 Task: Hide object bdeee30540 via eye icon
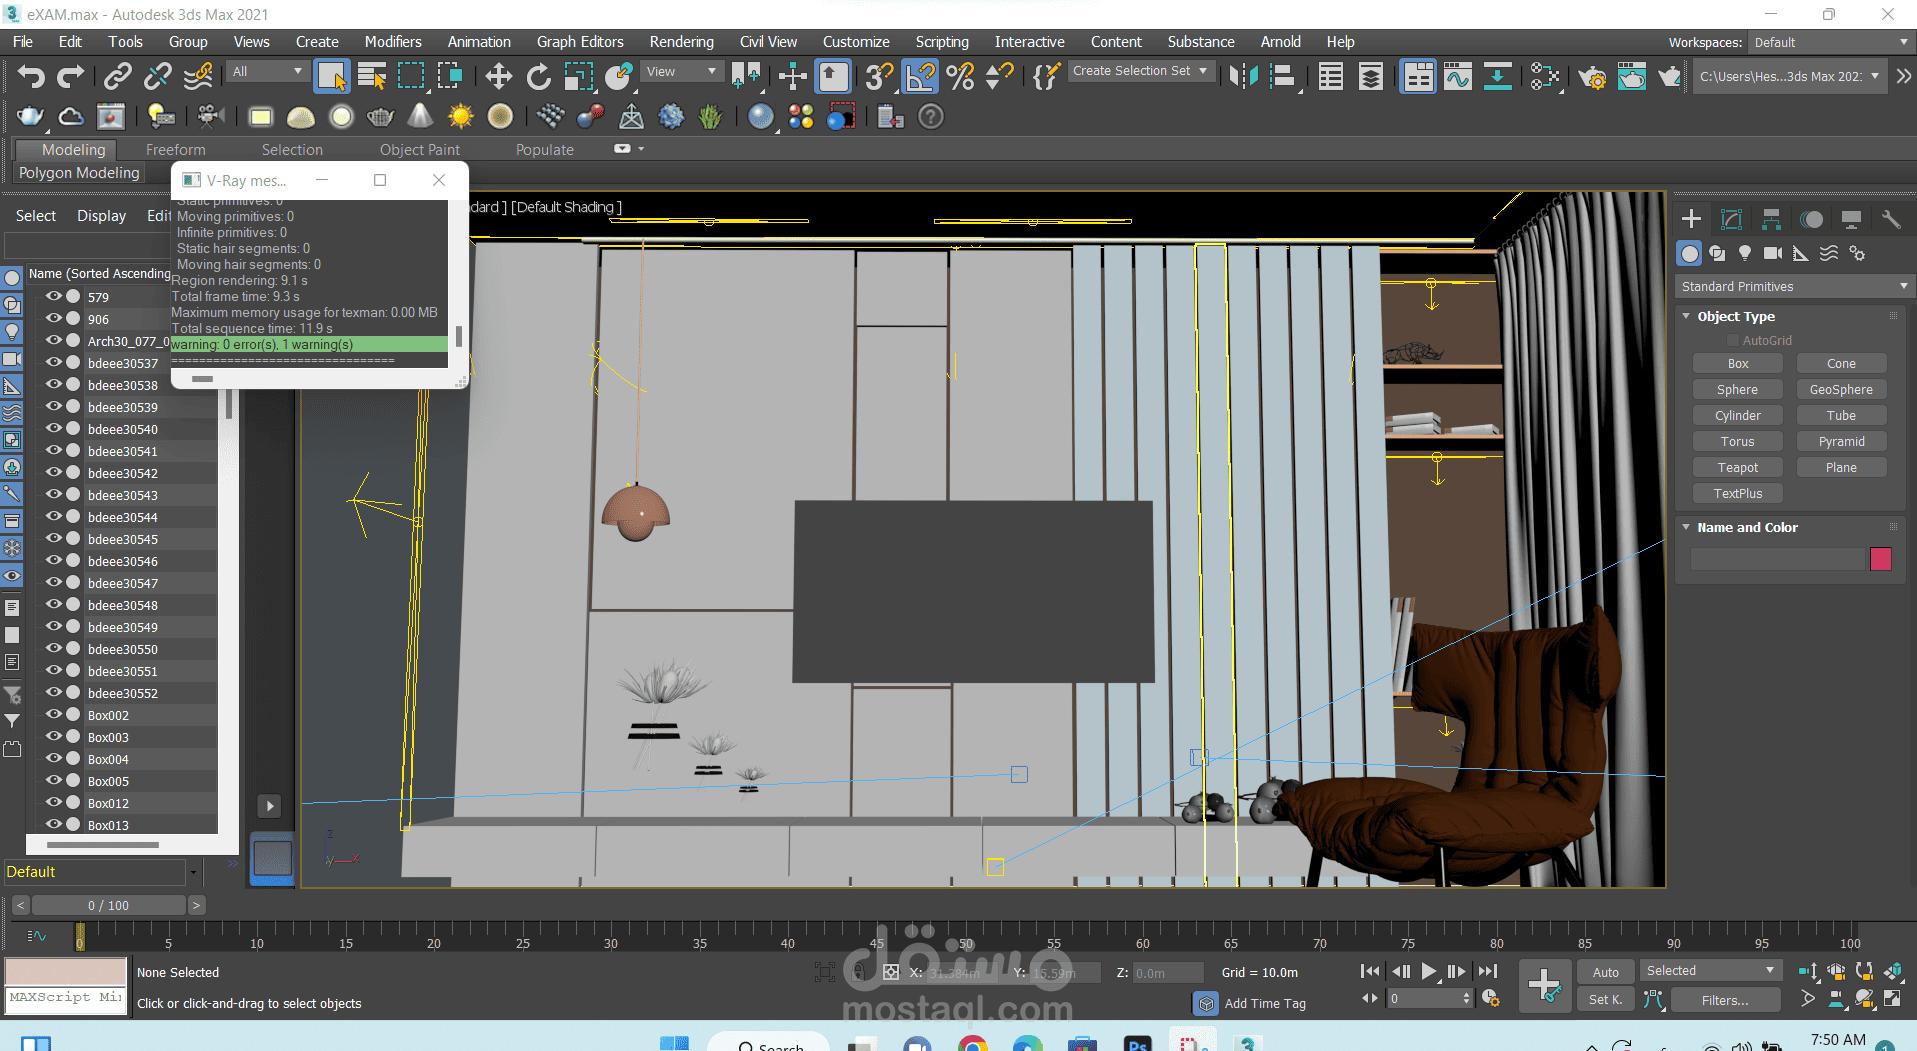(x=54, y=429)
